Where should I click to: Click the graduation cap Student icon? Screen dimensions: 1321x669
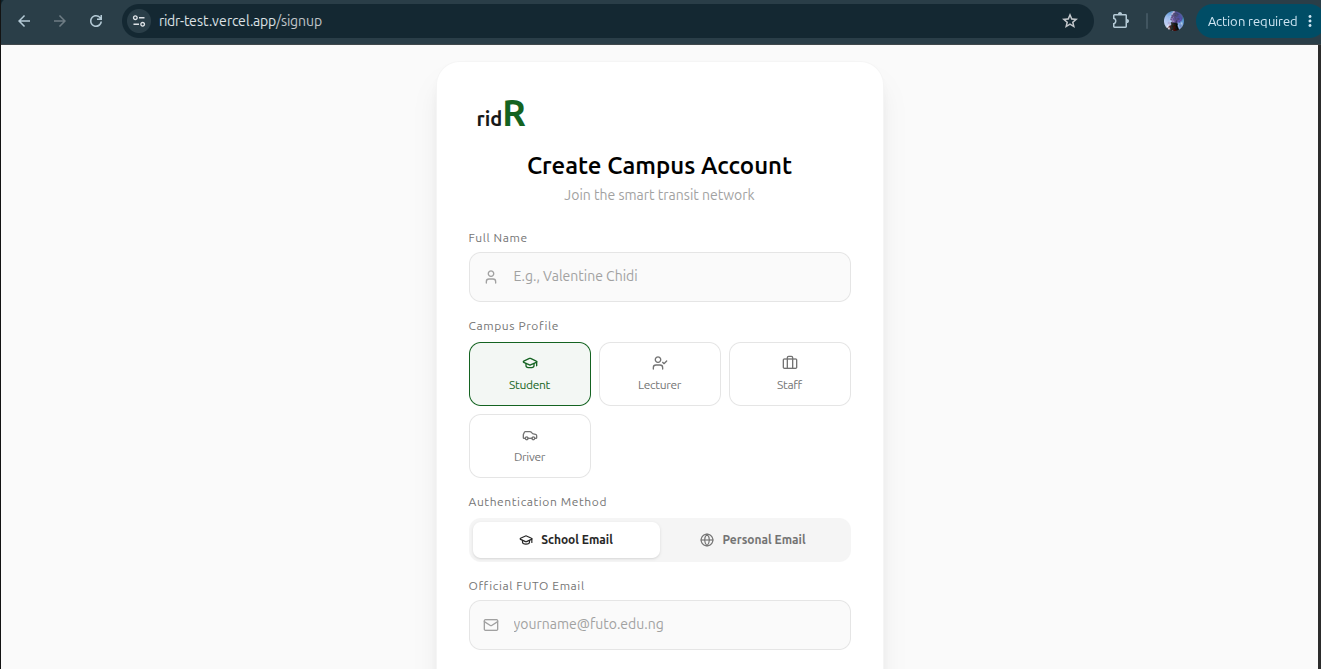tap(530, 363)
